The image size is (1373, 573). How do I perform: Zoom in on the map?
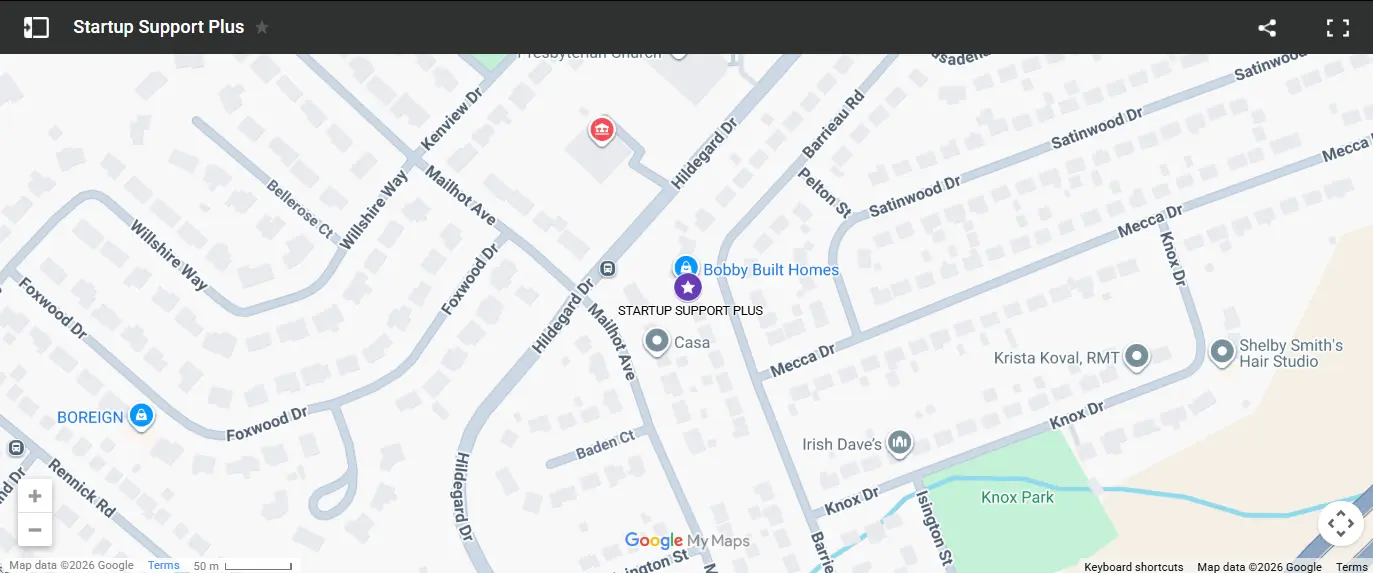35,496
